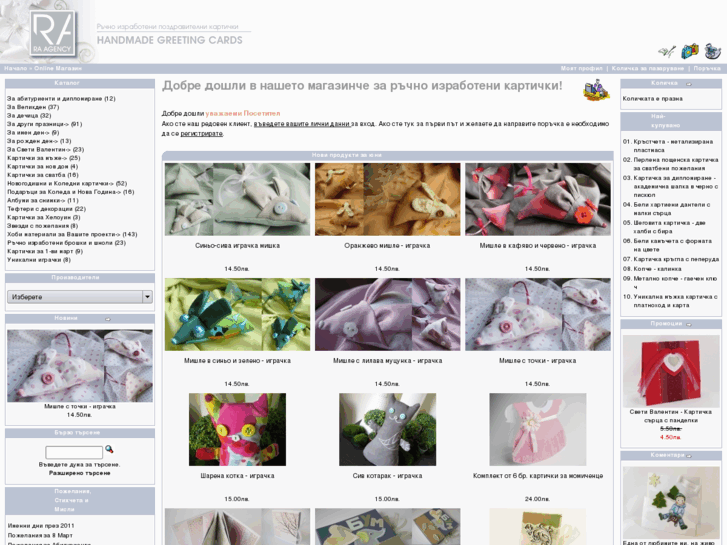
Task: Click the arrow icon beside Новини header
Action: 108,319
